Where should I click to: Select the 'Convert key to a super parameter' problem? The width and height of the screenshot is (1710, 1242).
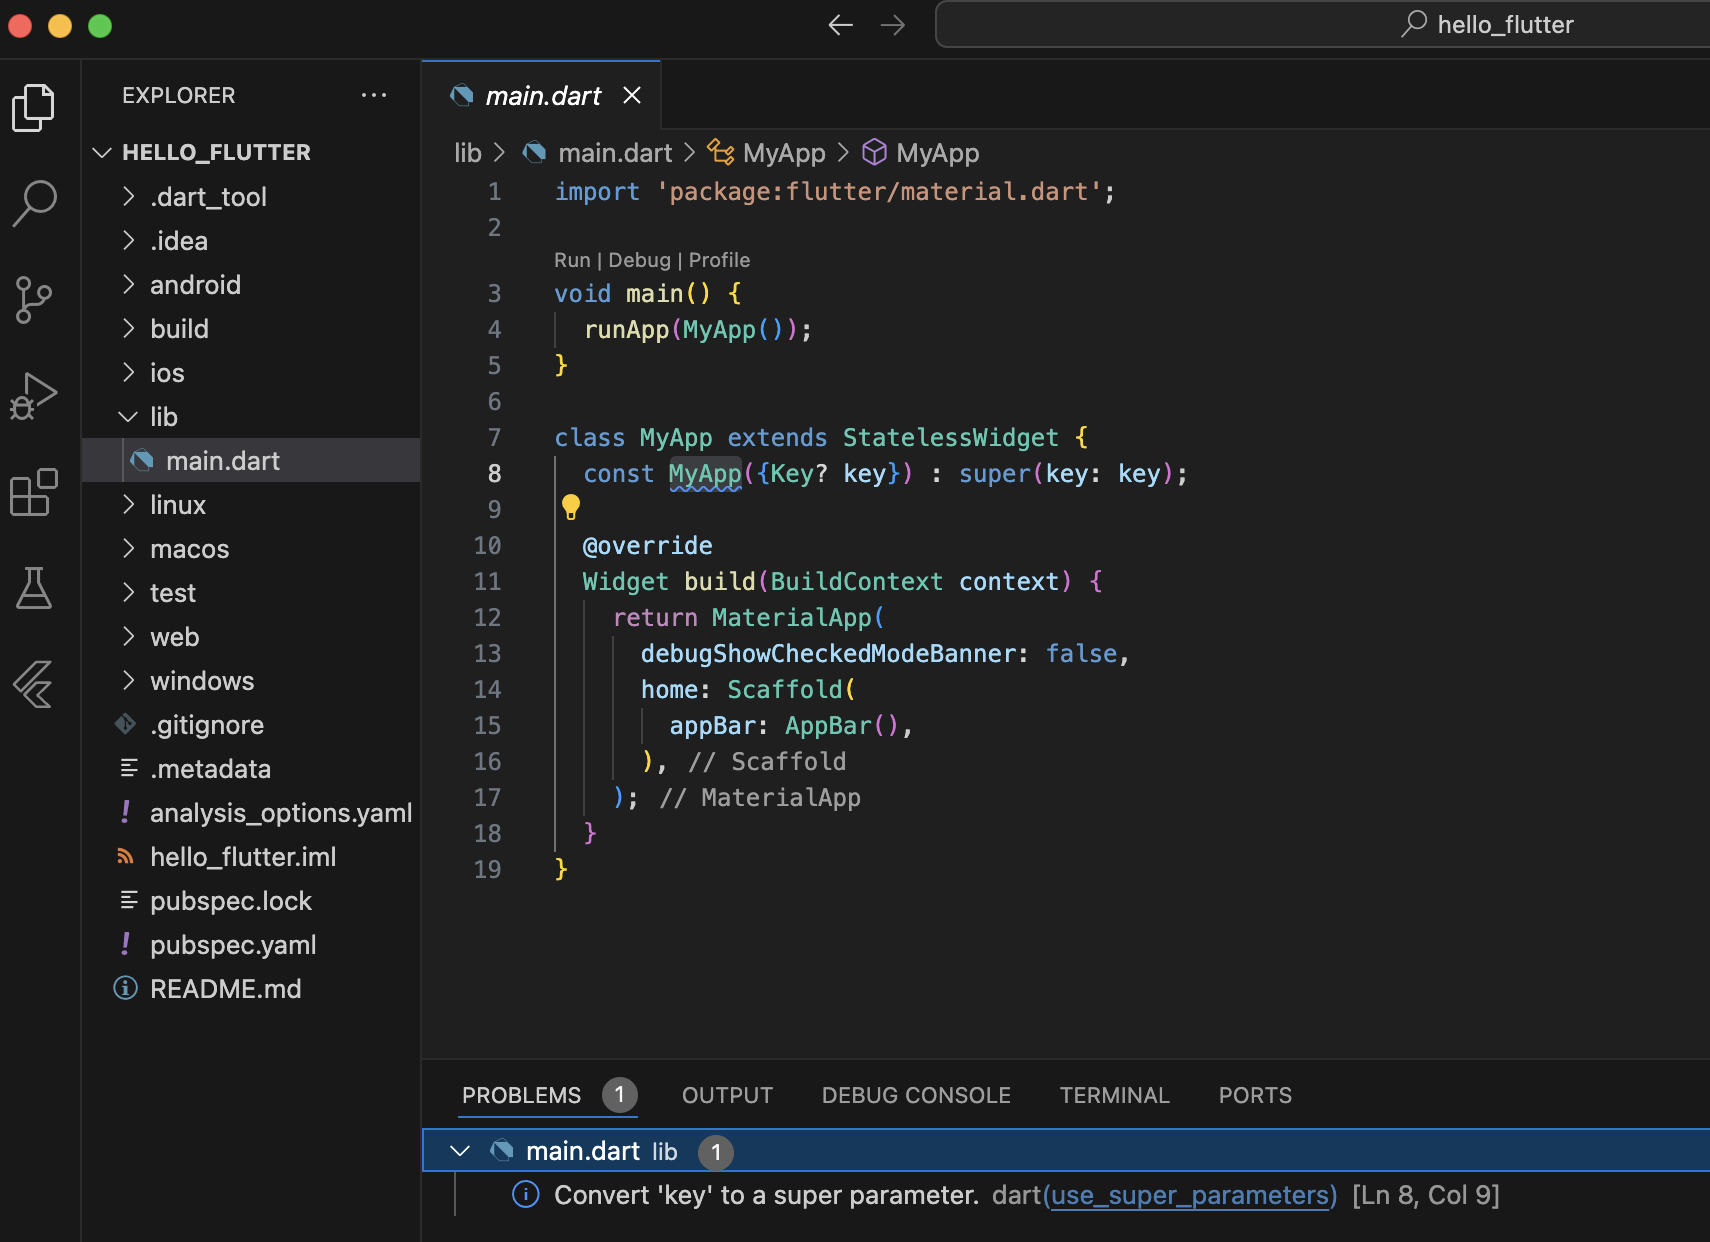1066,1195
